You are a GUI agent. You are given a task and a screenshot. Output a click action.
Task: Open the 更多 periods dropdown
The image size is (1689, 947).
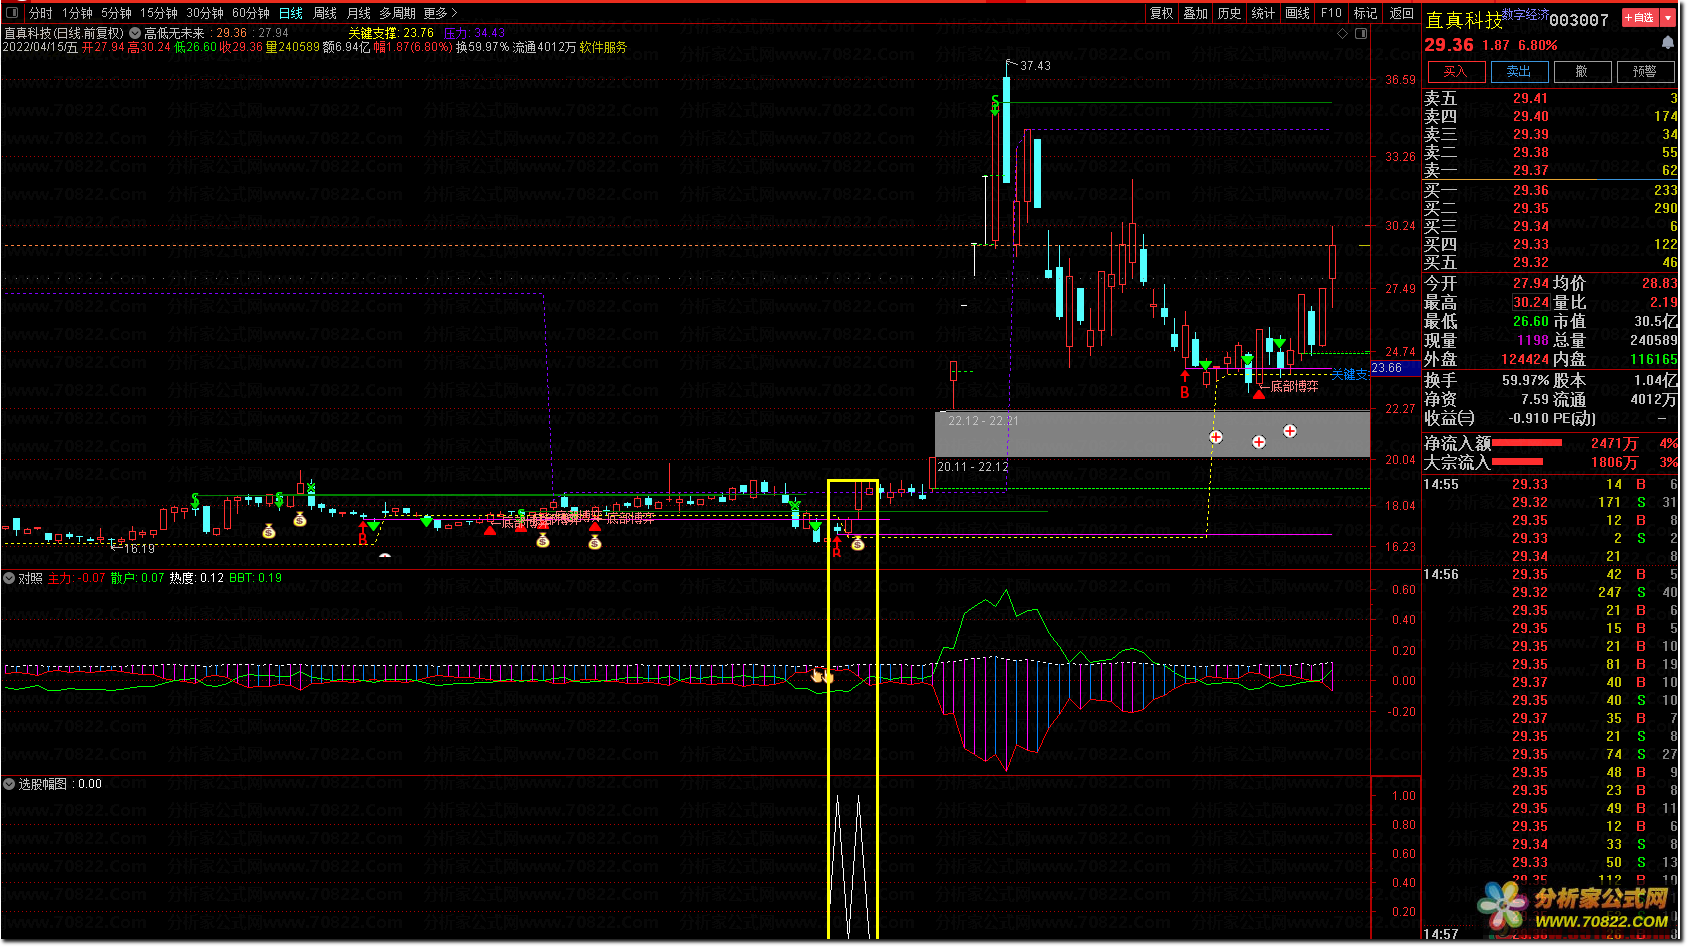(x=440, y=13)
